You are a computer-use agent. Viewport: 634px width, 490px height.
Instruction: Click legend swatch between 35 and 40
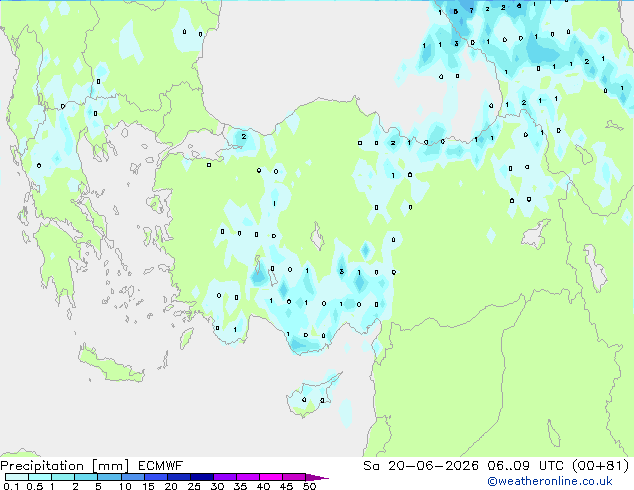pos(247,477)
